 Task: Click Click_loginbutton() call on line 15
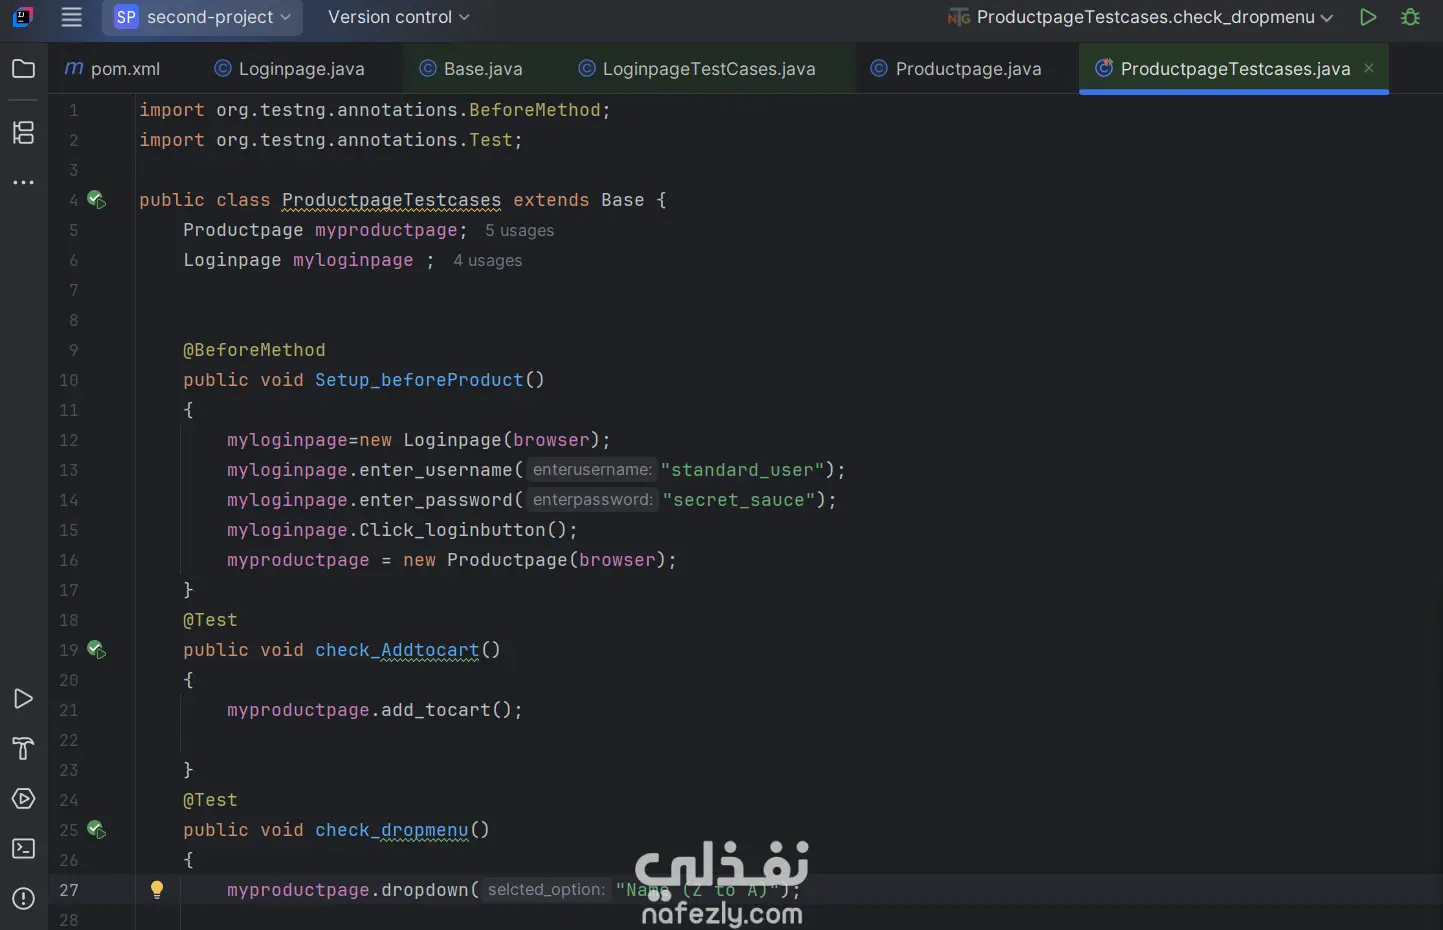tap(462, 530)
